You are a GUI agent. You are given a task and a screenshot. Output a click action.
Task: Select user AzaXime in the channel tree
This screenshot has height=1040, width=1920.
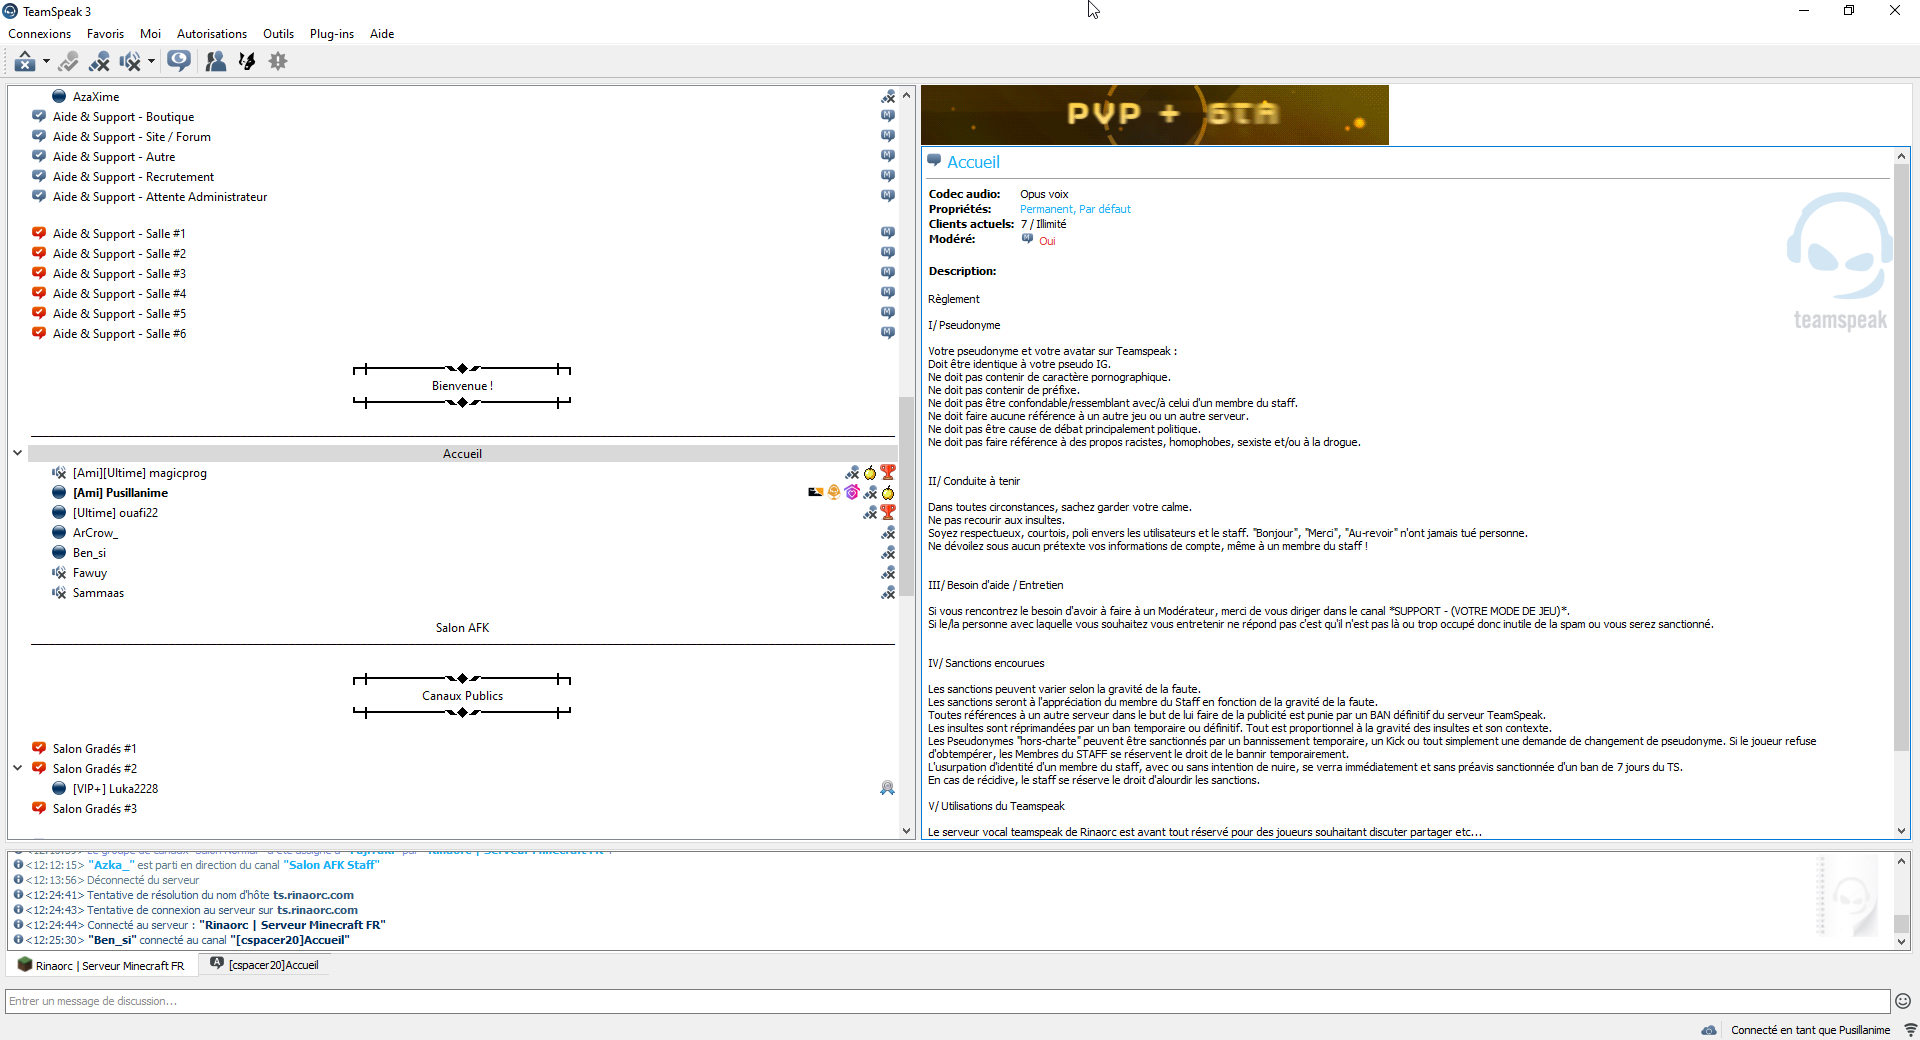click(96, 97)
